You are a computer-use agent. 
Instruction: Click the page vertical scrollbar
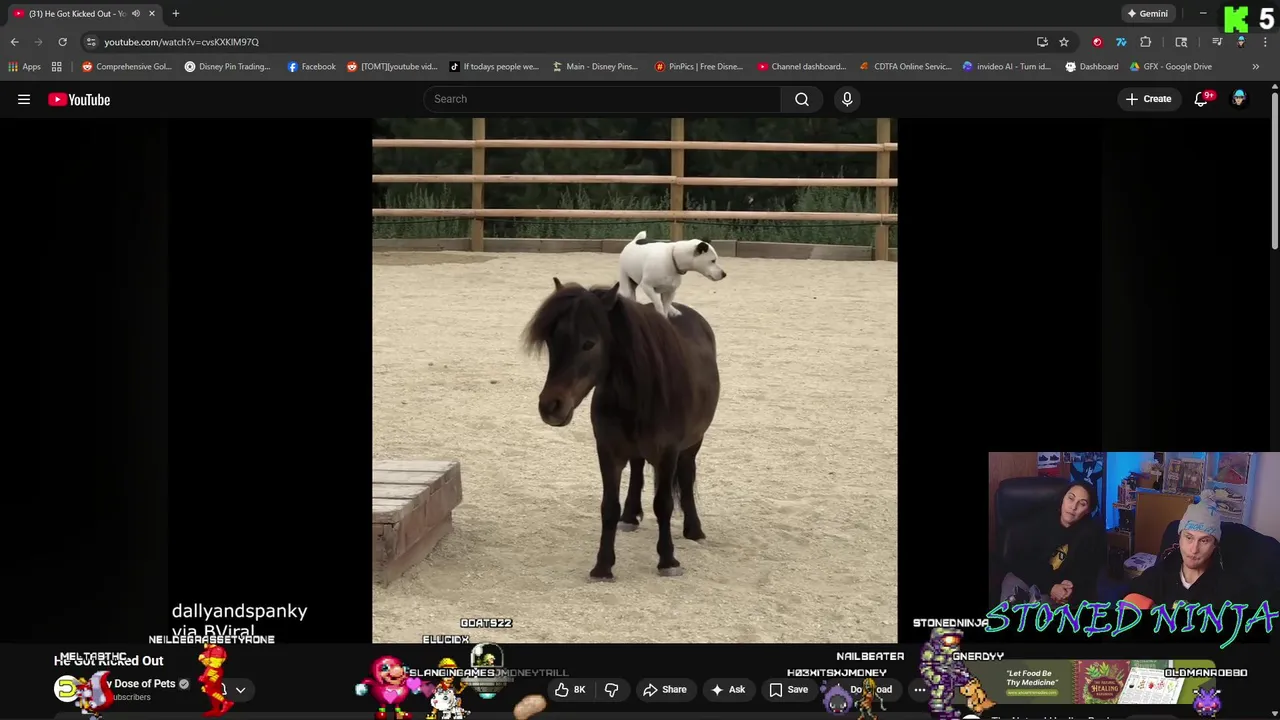[1275, 170]
